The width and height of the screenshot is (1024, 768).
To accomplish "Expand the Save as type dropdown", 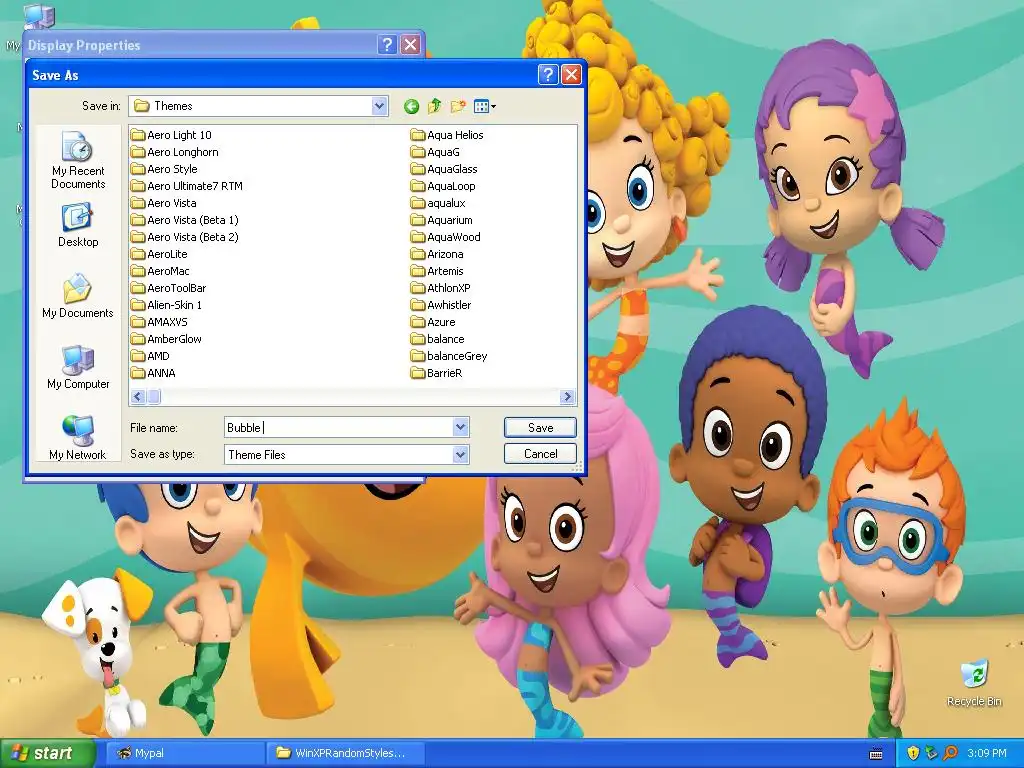I will coord(460,455).
